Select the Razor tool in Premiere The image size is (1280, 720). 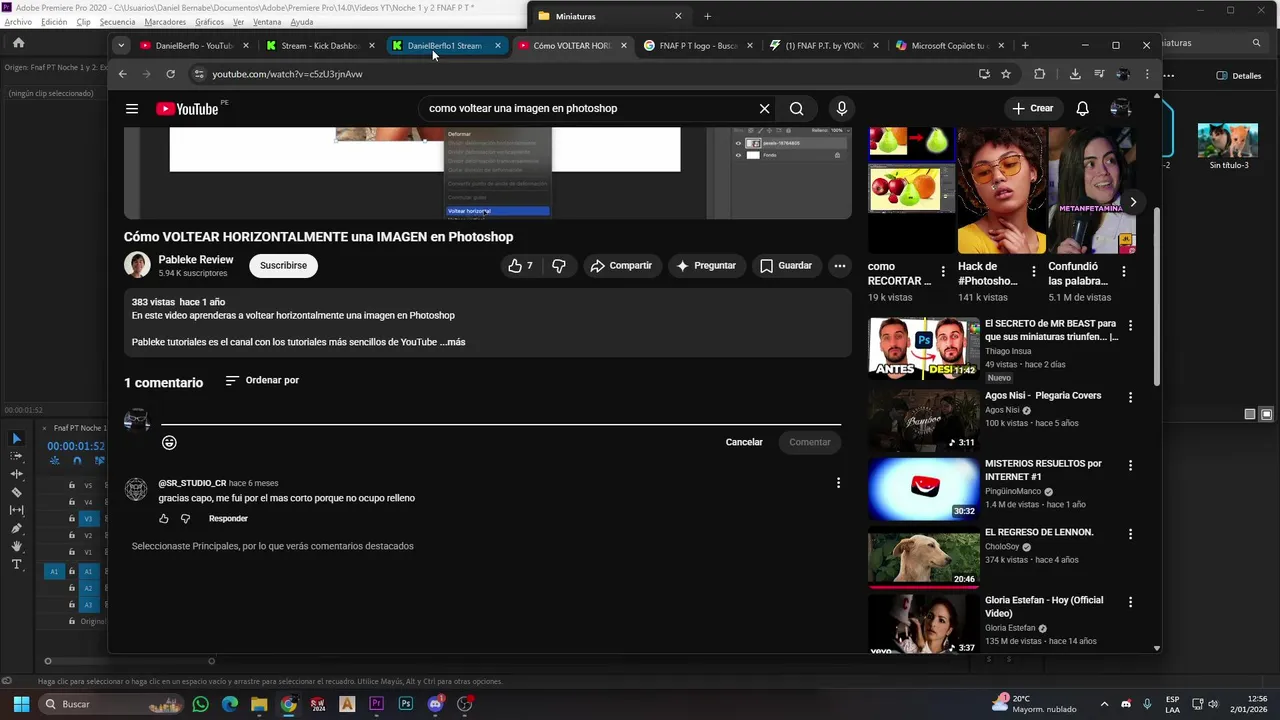(16, 492)
